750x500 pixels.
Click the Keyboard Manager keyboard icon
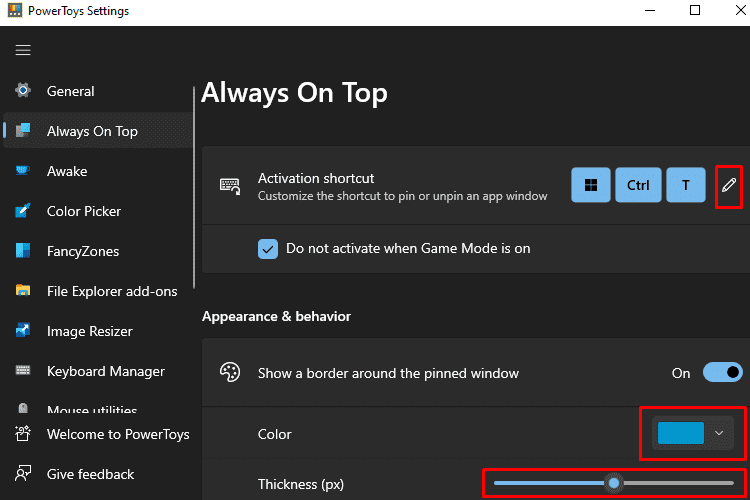[22, 371]
